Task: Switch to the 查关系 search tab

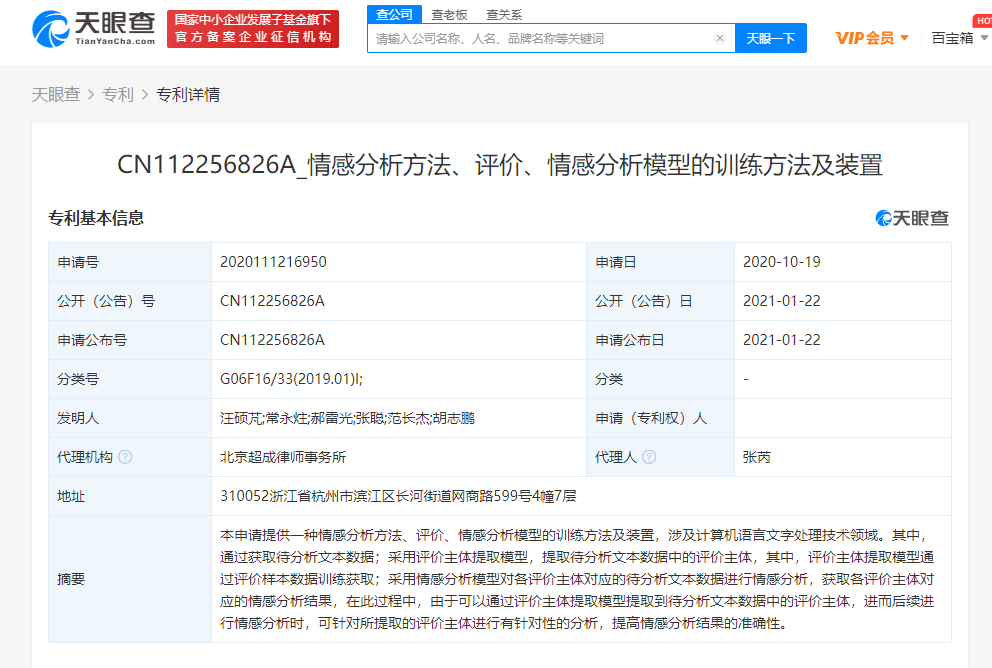Action: pyautogui.click(x=503, y=14)
